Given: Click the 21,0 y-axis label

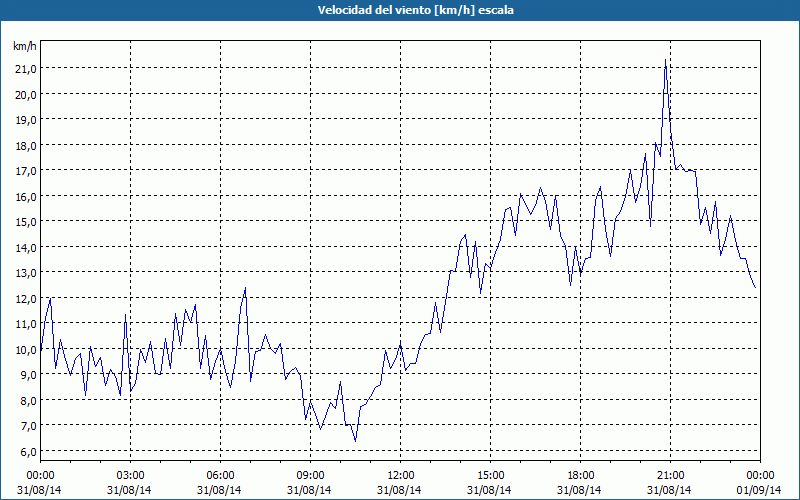Looking at the screenshot, I should 27,68.
